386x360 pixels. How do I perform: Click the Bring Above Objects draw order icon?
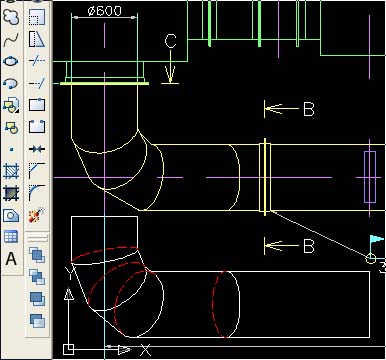coord(37,299)
